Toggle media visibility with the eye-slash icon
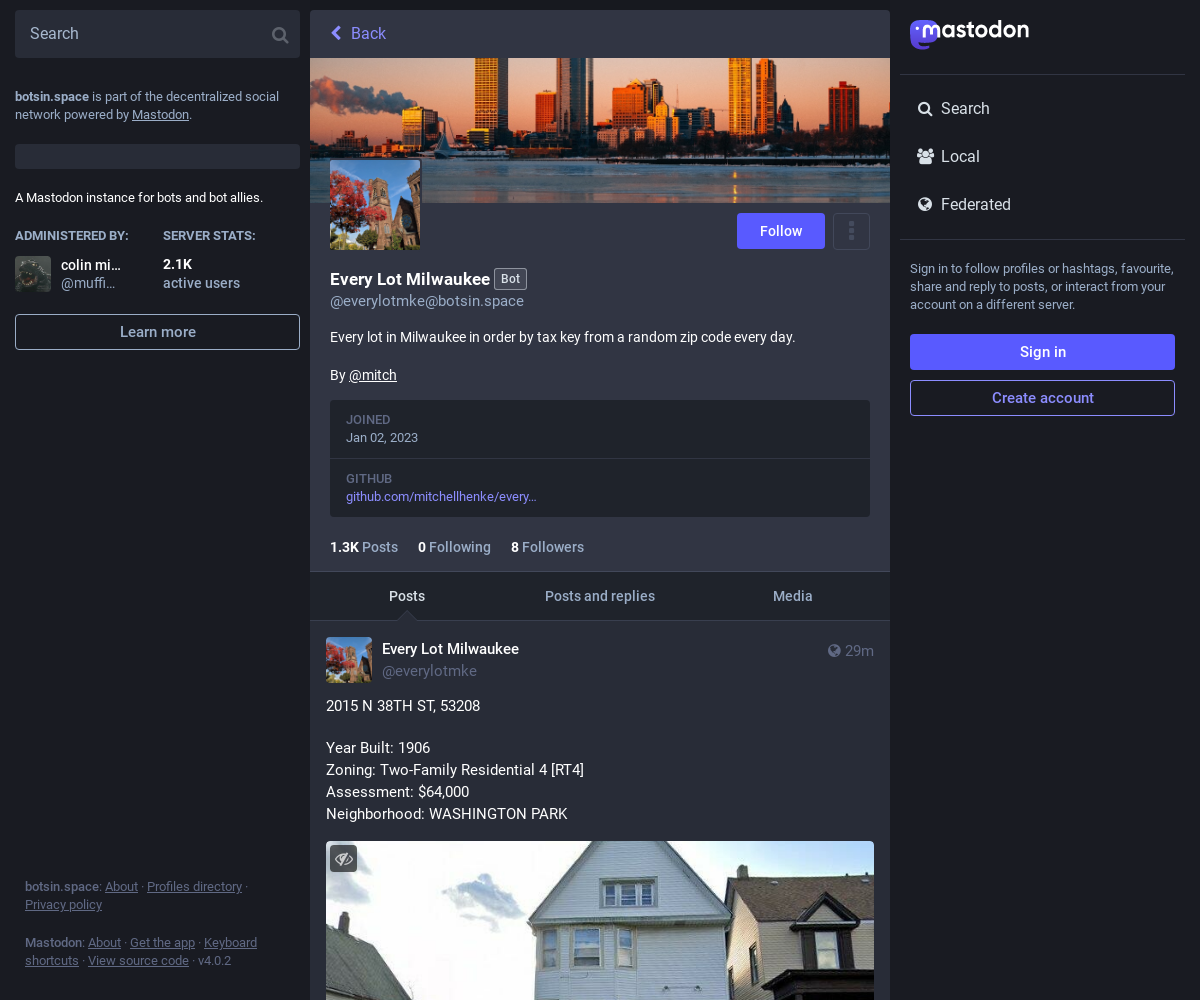This screenshot has width=1200, height=1000. [343, 858]
